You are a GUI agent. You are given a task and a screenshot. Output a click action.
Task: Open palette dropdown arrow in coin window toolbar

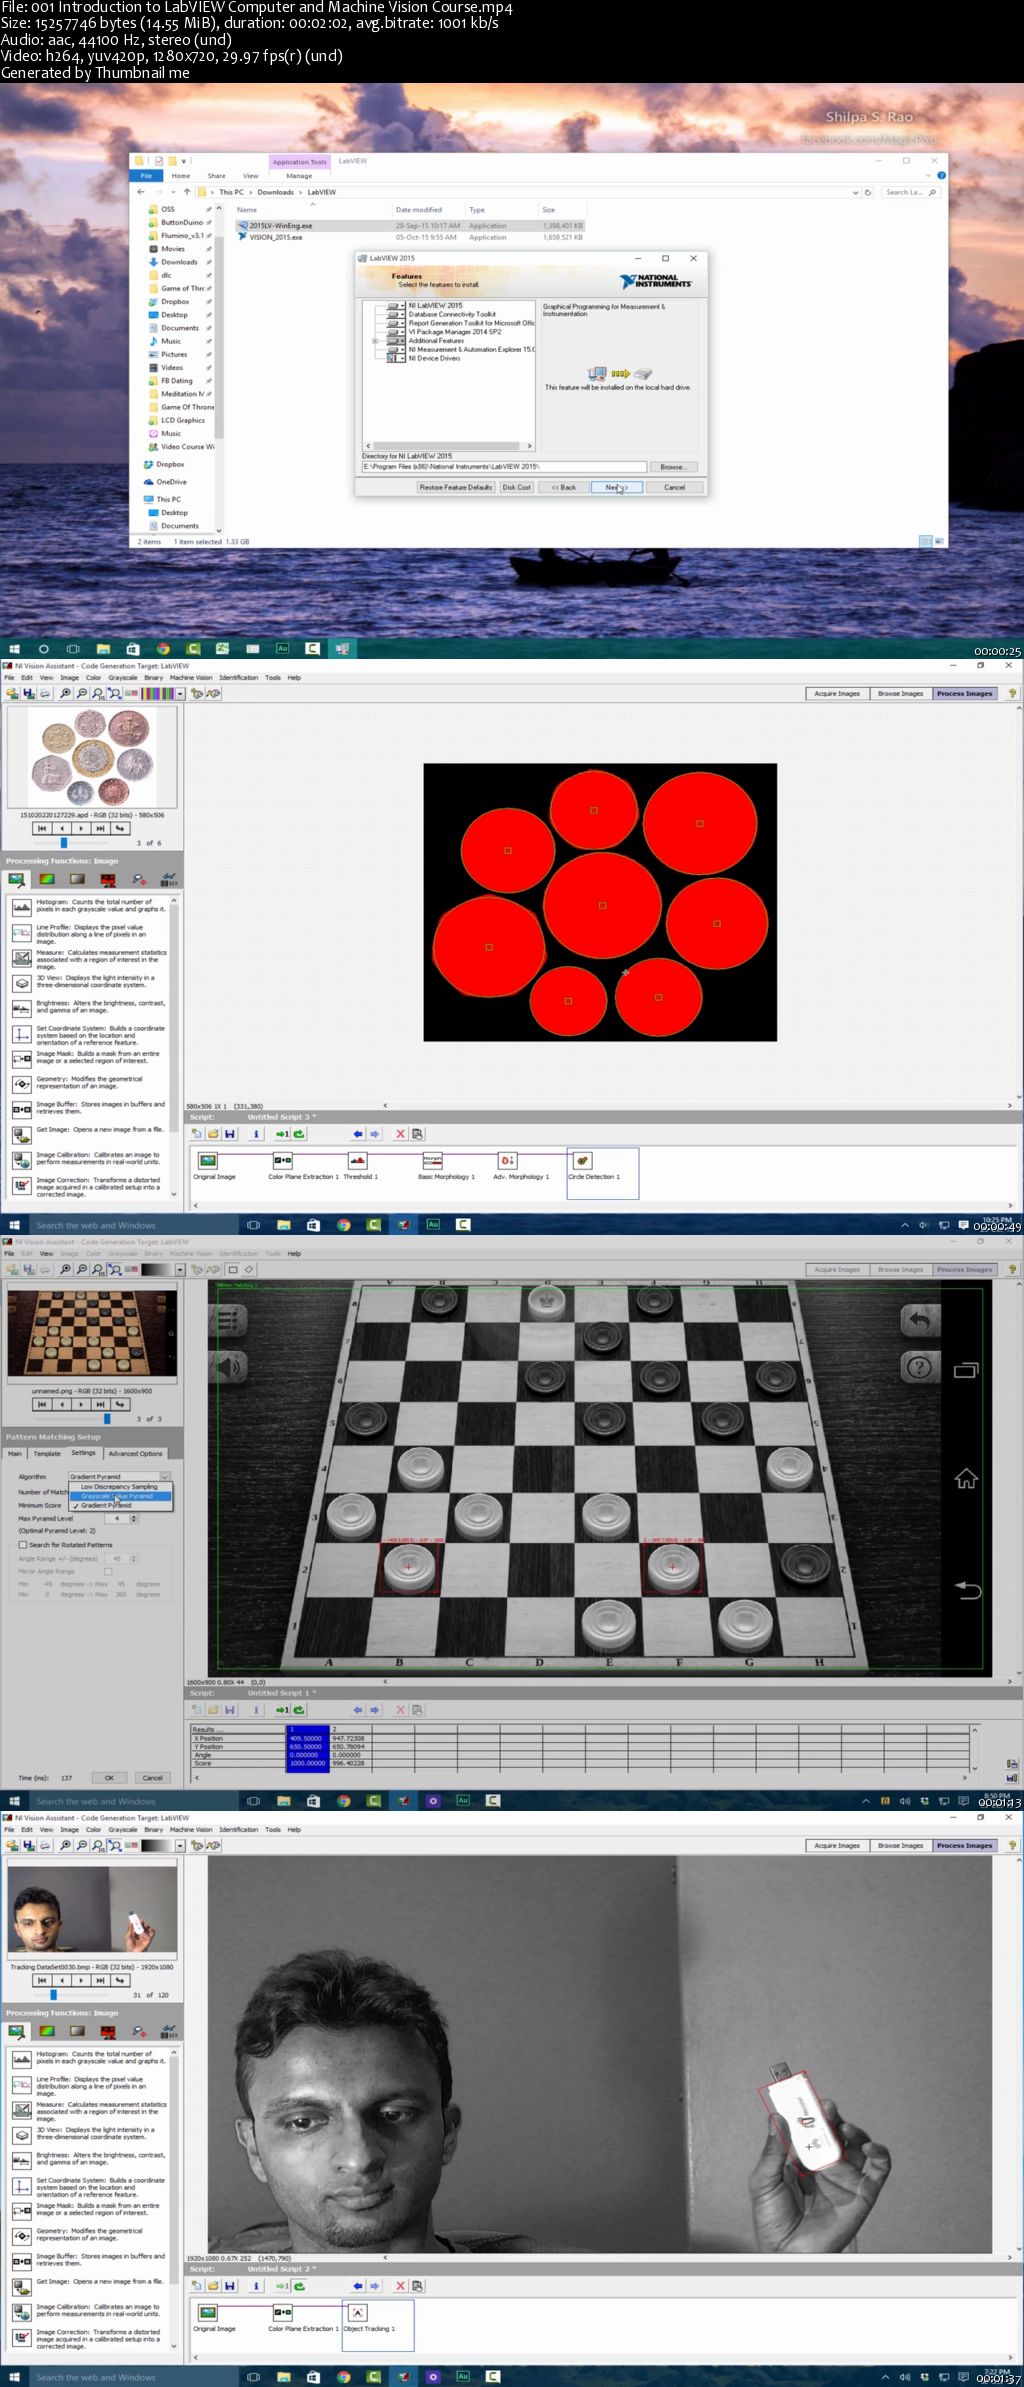pos(180,693)
